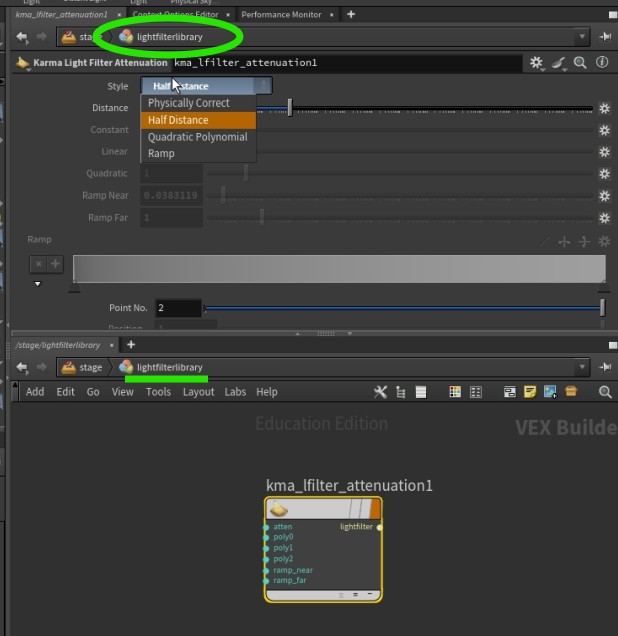This screenshot has width=618, height=636.
Task: Click the Point No. slider track
Action: (x=400, y=308)
